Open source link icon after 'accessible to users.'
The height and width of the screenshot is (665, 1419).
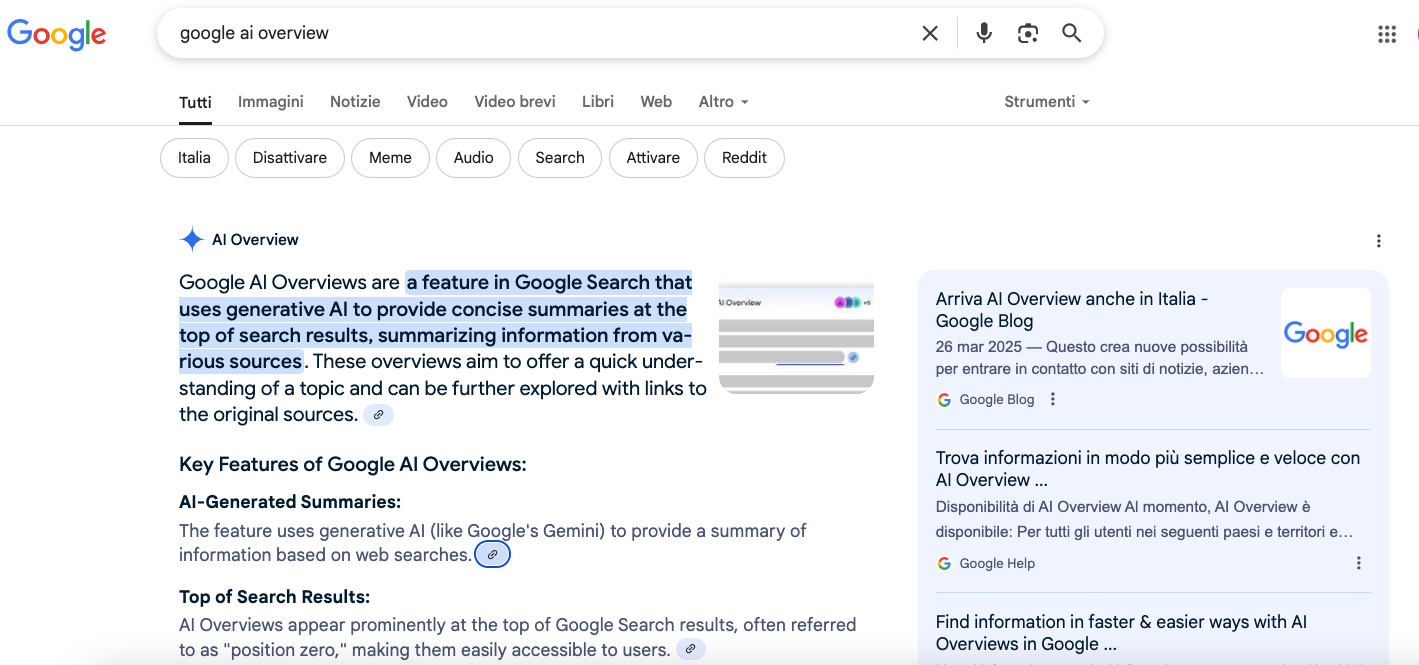[690, 649]
